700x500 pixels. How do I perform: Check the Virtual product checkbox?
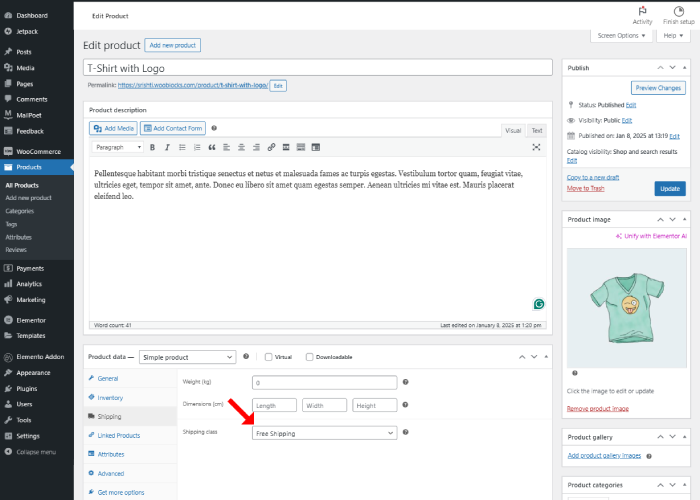coord(268,357)
